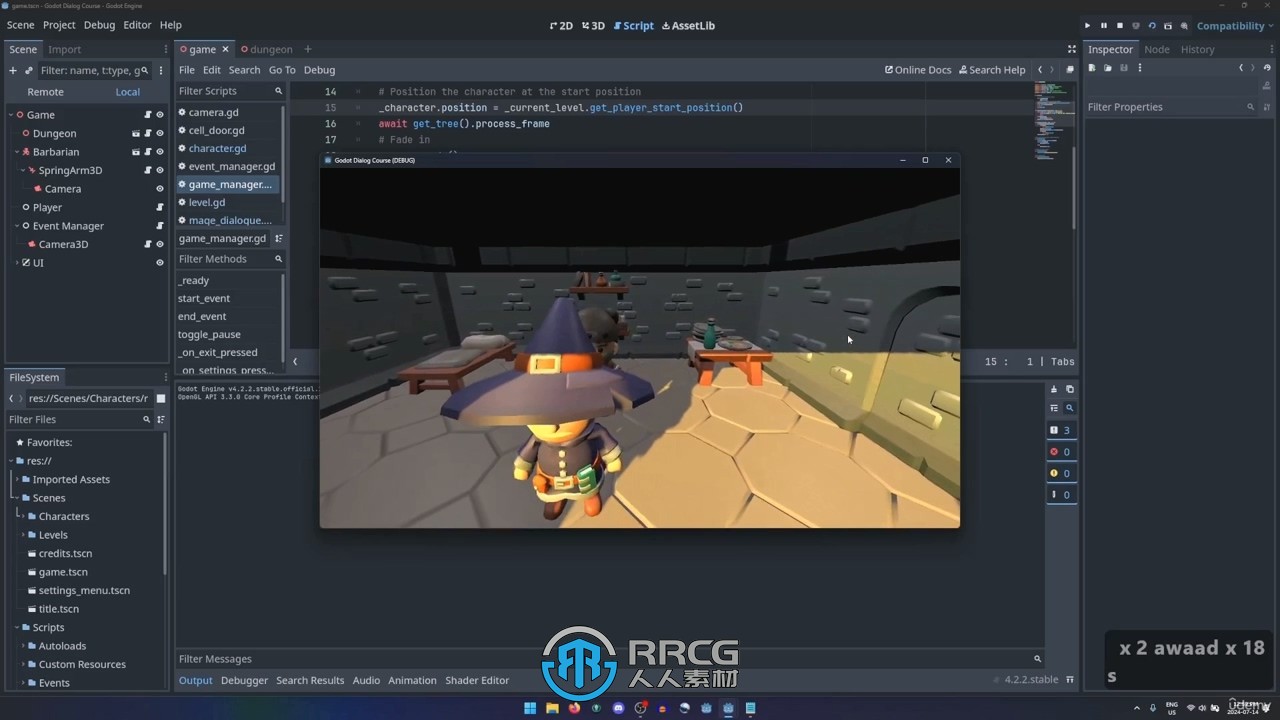The height and width of the screenshot is (720, 1280).
Task: Open File Explorer from taskbar
Action: (552, 708)
